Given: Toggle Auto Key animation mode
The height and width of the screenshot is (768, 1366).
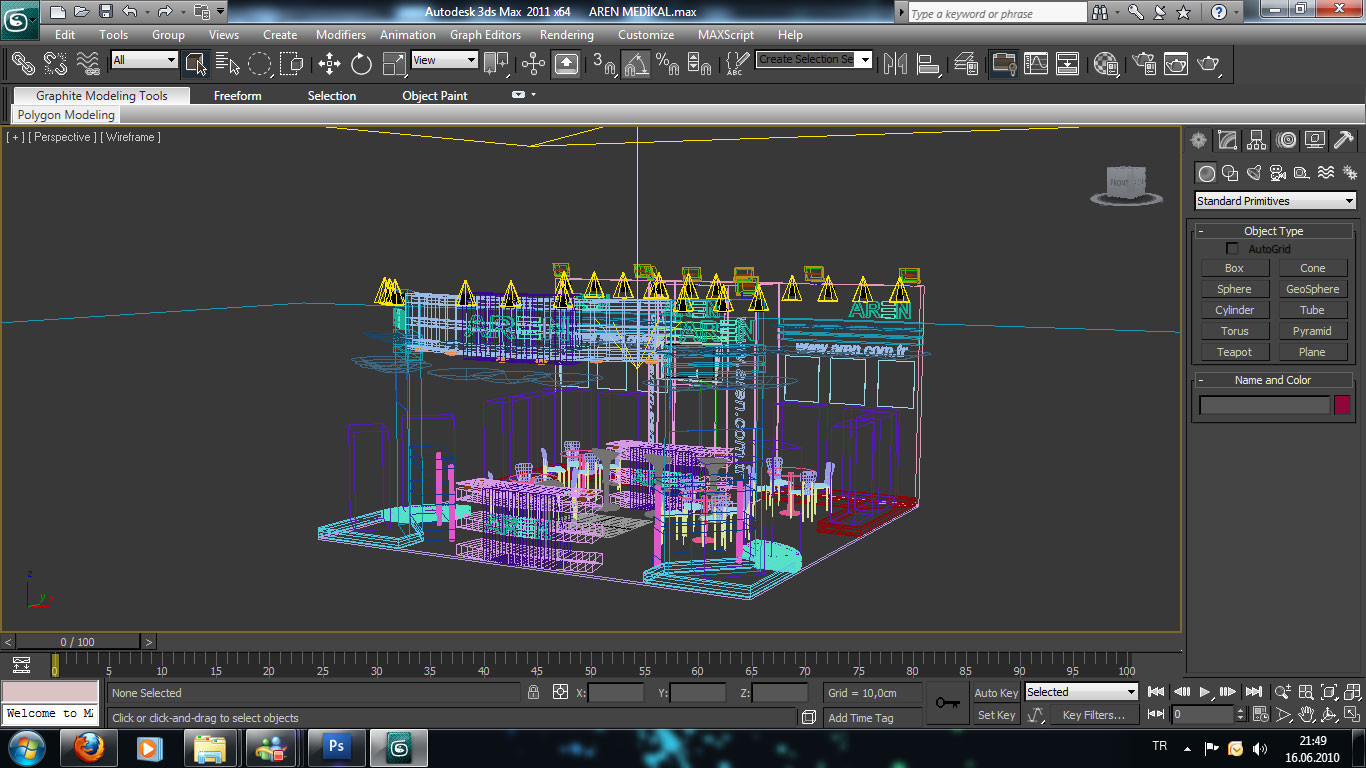Looking at the screenshot, I should coord(996,693).
